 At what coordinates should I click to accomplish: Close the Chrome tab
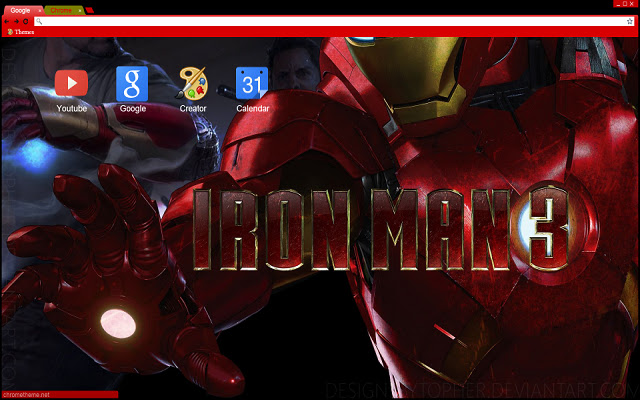(x=80, y=11)
